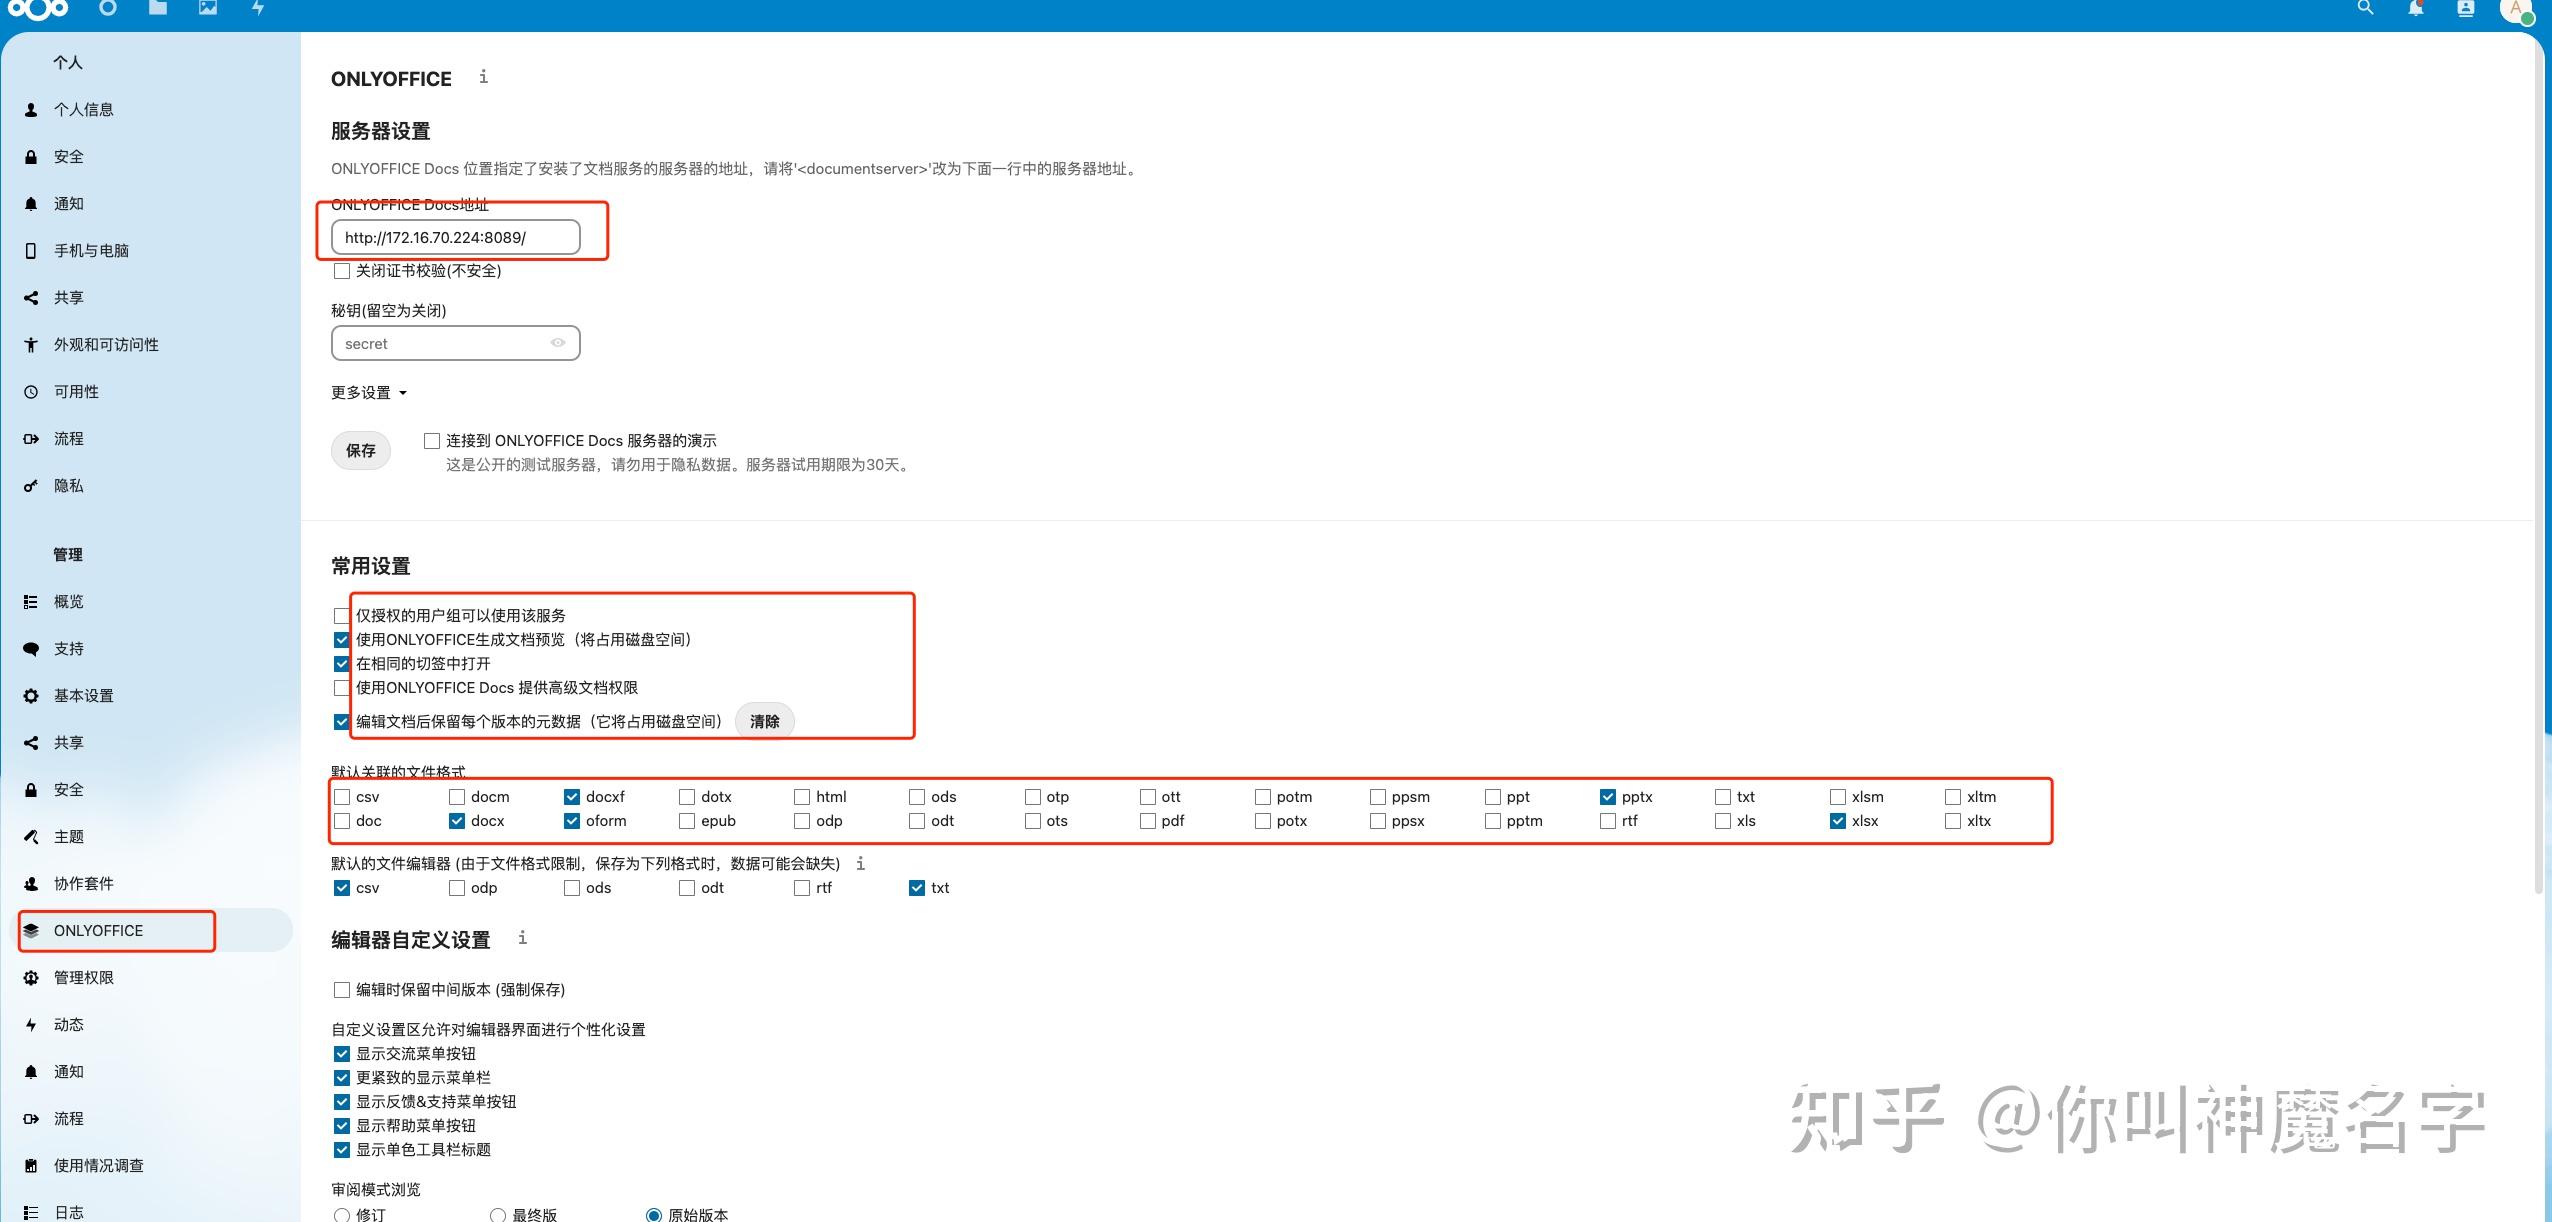Click the ONLYOFFICE Docs address input field

point(455,237)
